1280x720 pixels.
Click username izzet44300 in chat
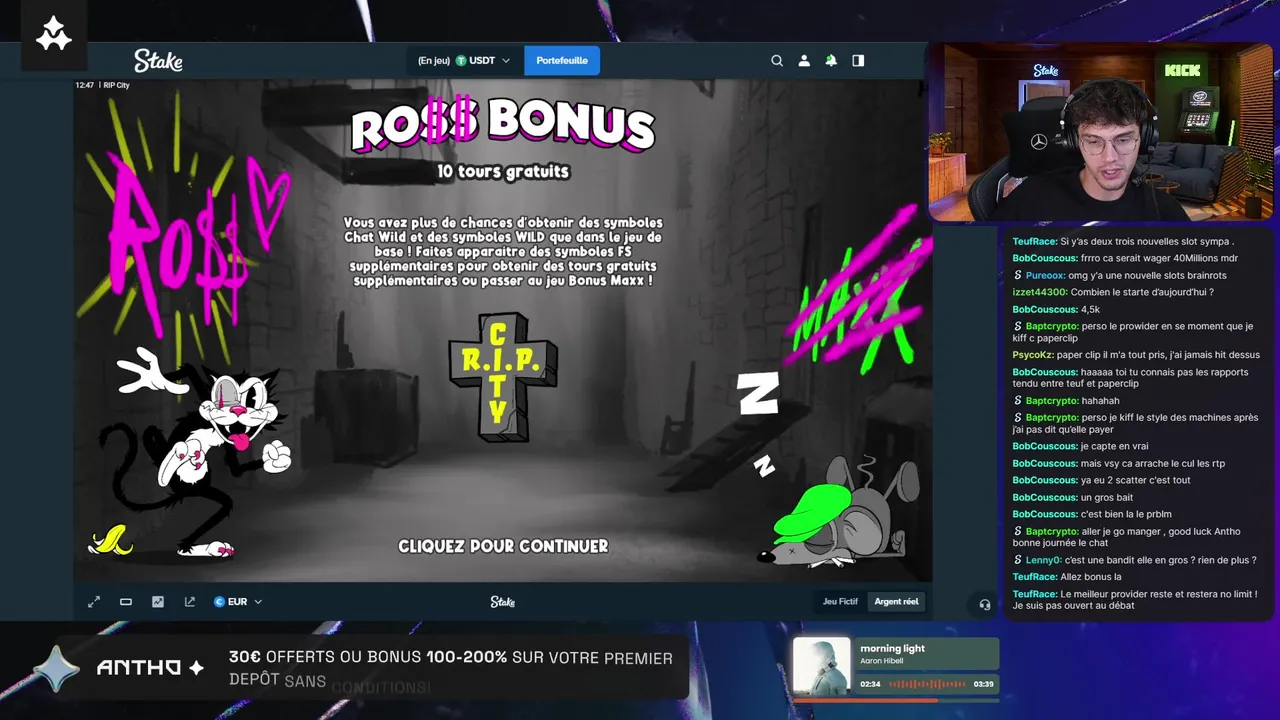(x=1039, y=292)
